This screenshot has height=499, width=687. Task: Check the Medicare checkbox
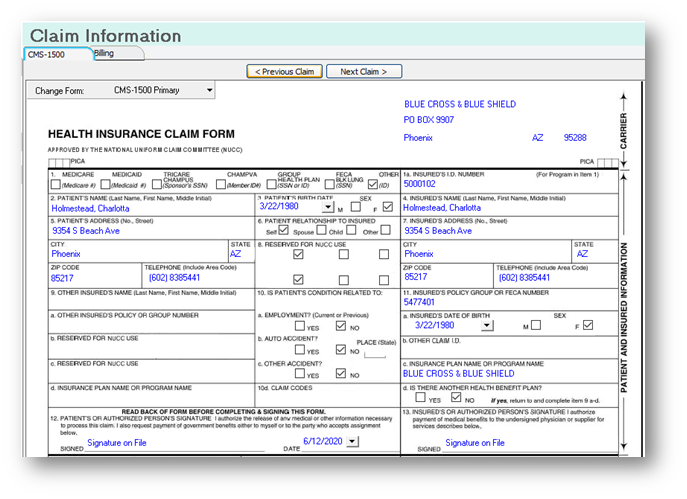[x=56, y=184]
